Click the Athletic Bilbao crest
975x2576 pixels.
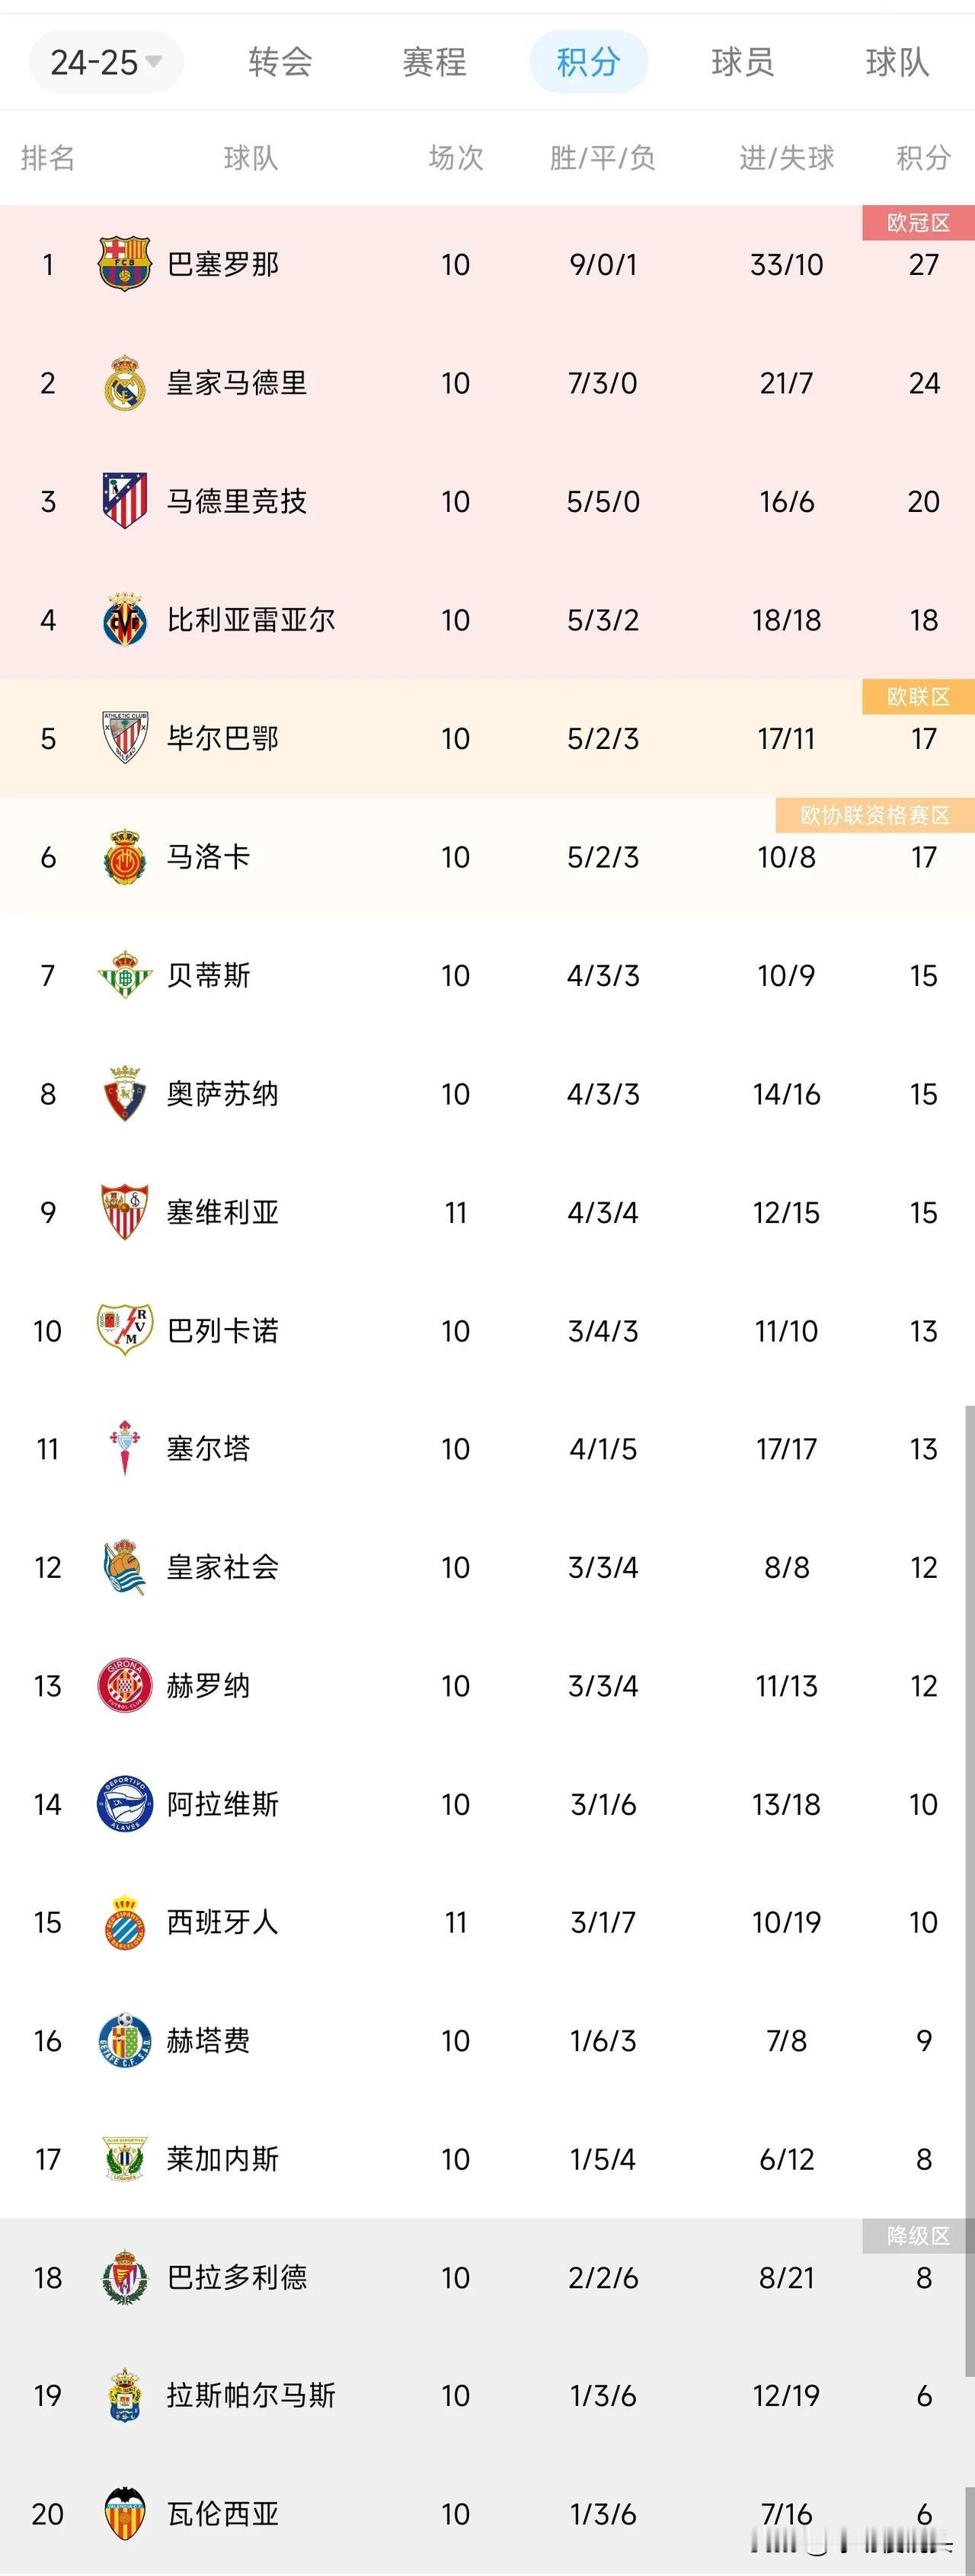(125, 738)
